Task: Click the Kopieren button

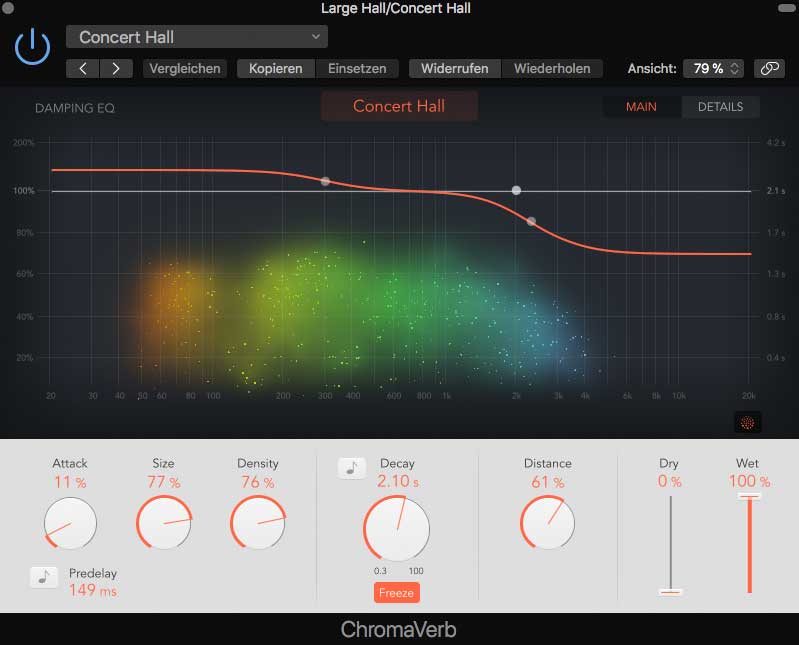Action: (275, 69)
